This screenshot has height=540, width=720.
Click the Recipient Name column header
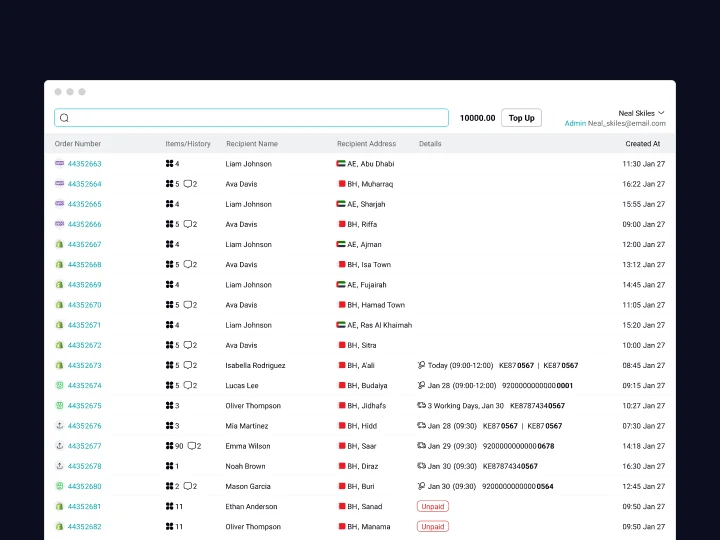[252, 144]
